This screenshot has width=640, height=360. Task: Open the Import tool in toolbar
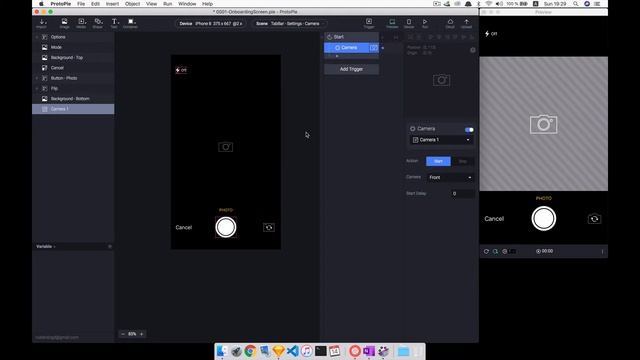coord(42,23)
